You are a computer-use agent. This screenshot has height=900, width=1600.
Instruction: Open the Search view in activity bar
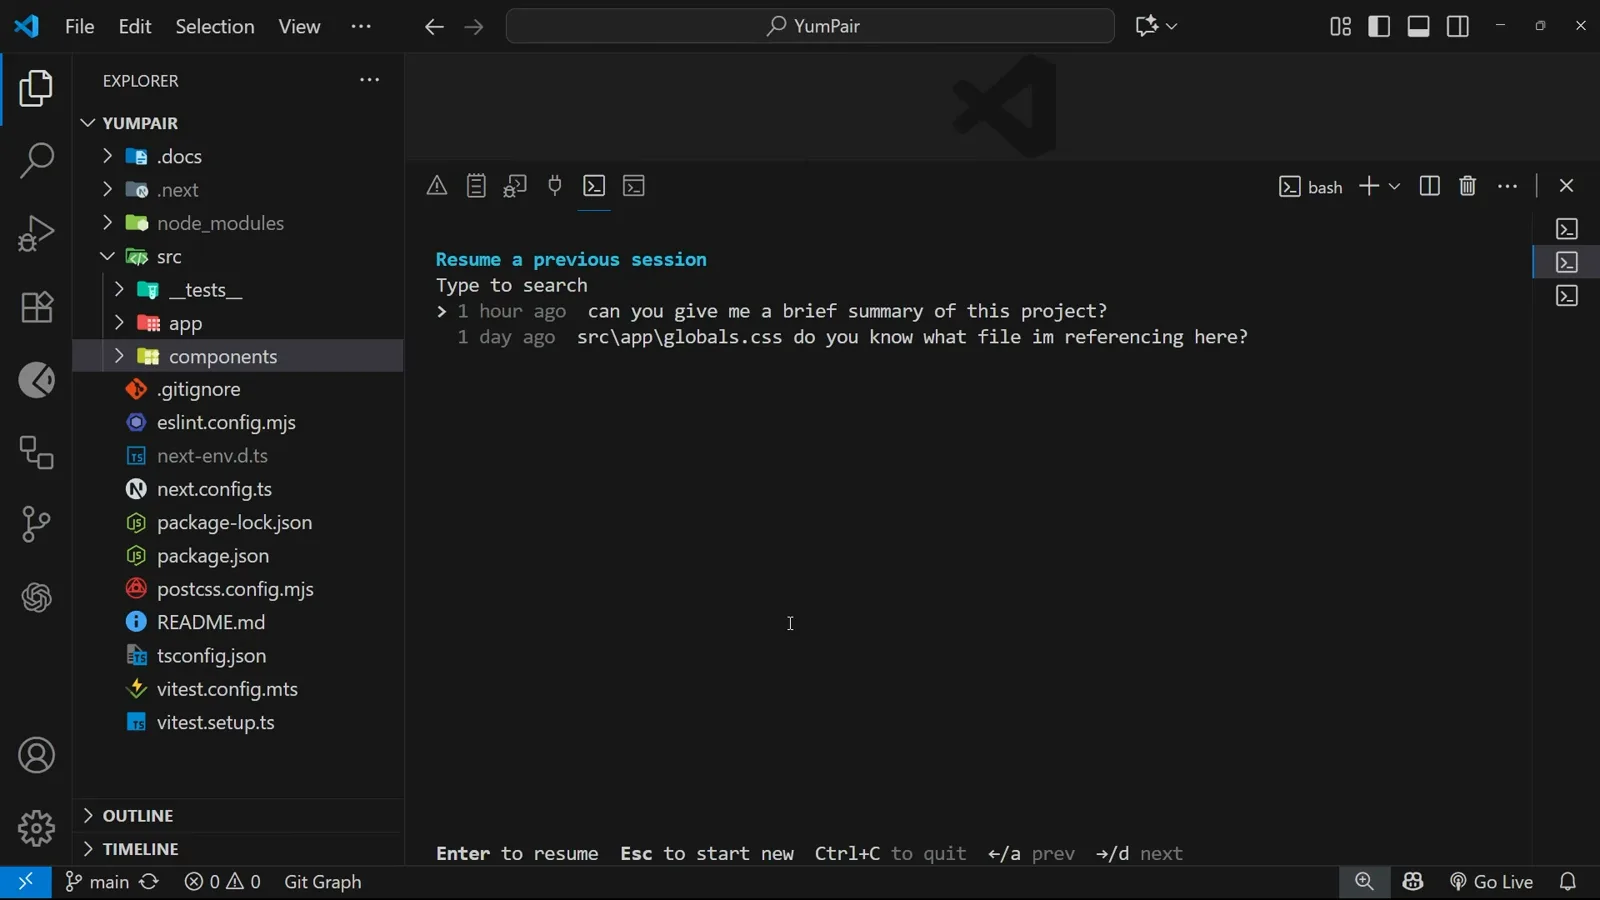coord(36,160)
